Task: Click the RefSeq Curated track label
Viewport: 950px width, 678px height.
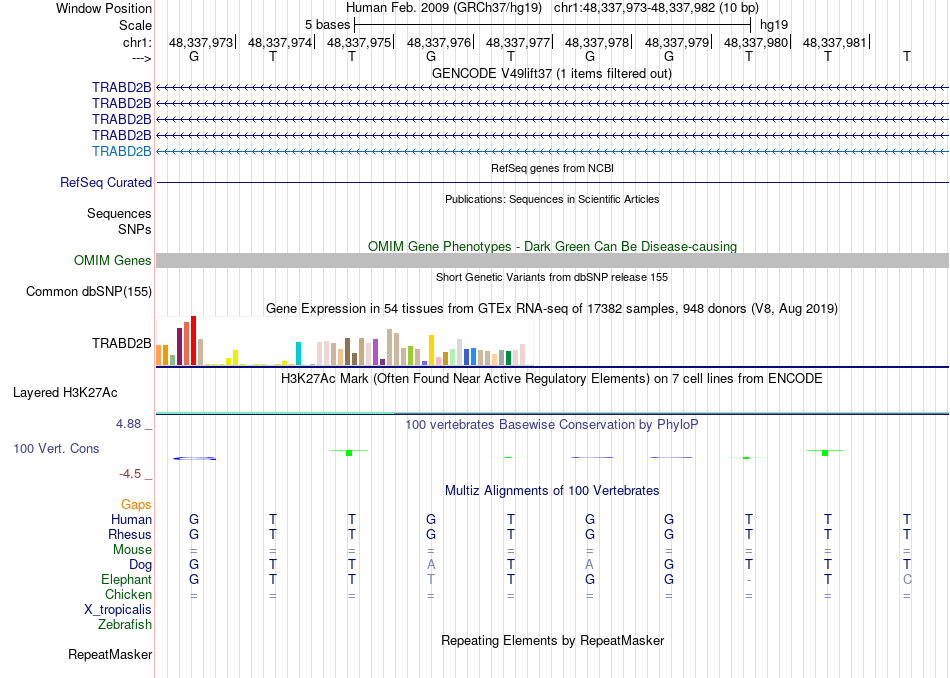Action: pos(106,182)
